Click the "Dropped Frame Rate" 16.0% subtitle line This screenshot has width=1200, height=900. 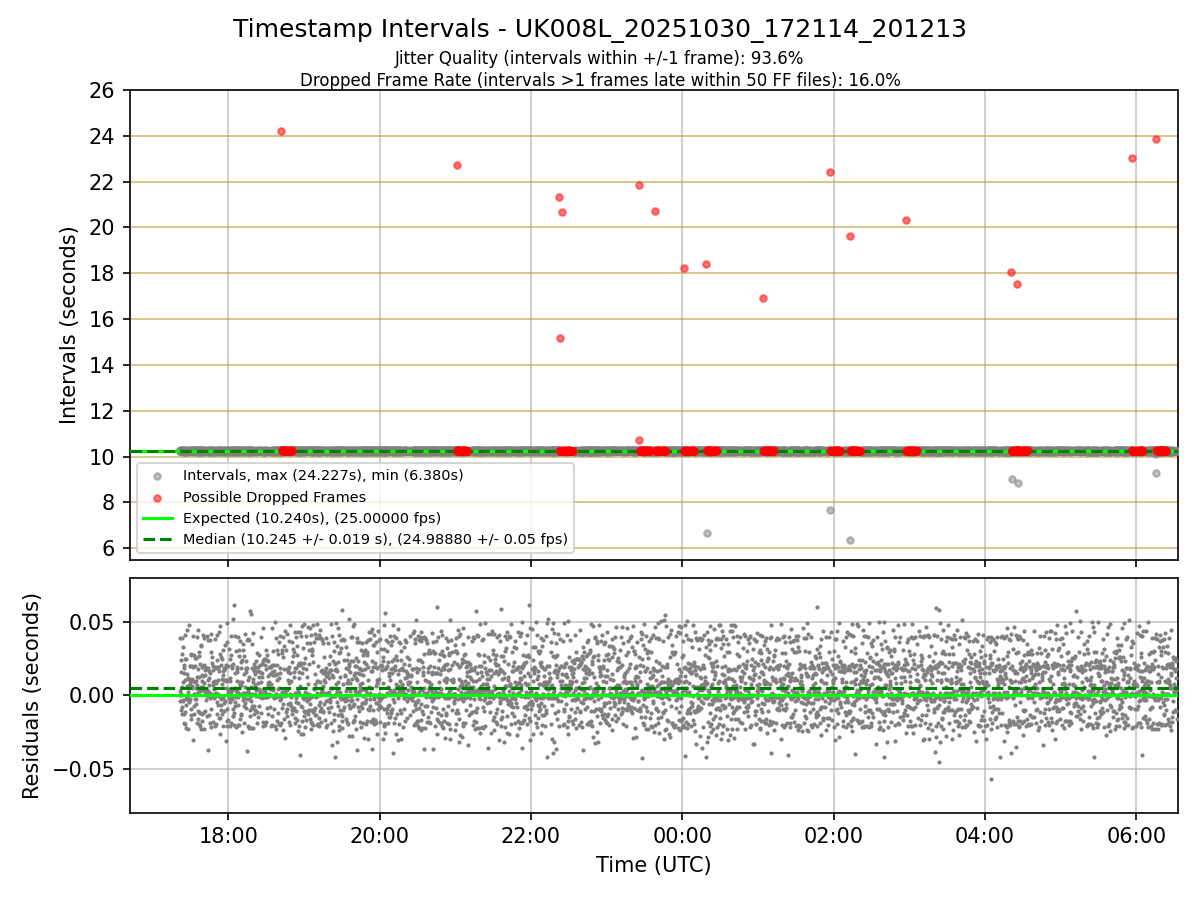click(600, 80)
